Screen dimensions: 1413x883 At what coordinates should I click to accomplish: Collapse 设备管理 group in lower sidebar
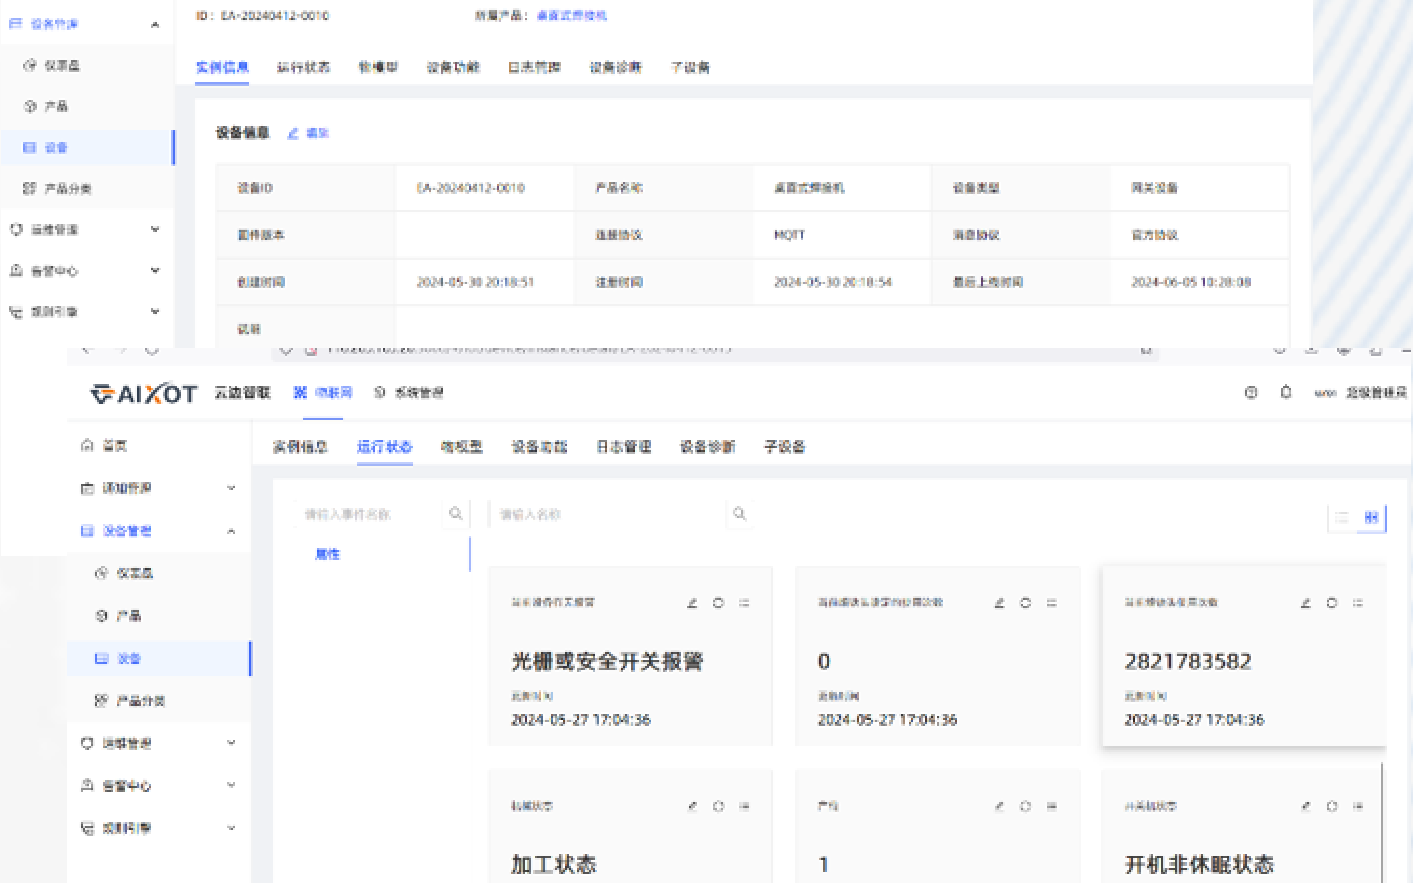pos(231,531)
